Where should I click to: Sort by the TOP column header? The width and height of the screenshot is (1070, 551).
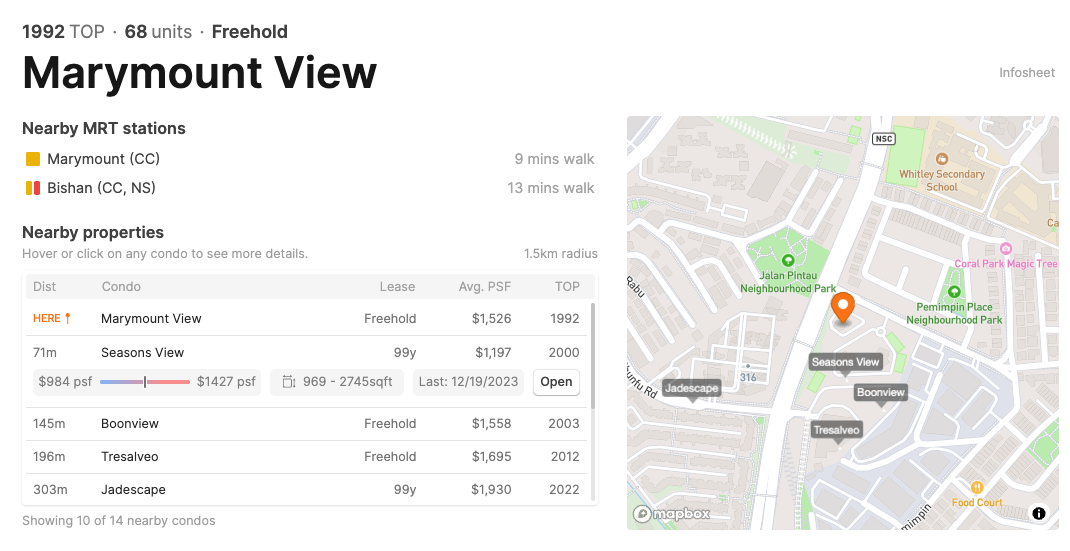click(x=567, y=287)
